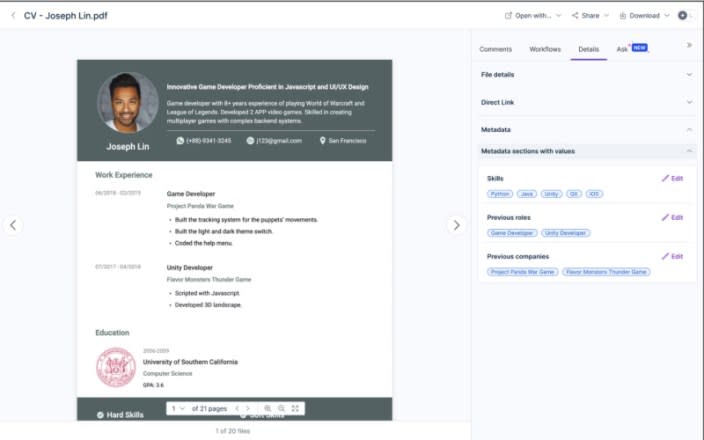Image resolution: width=704 pixels, height=440 pixels.
Task: Collapse the sidebar with double-chevron icon
Action: [x=689, y=45]
